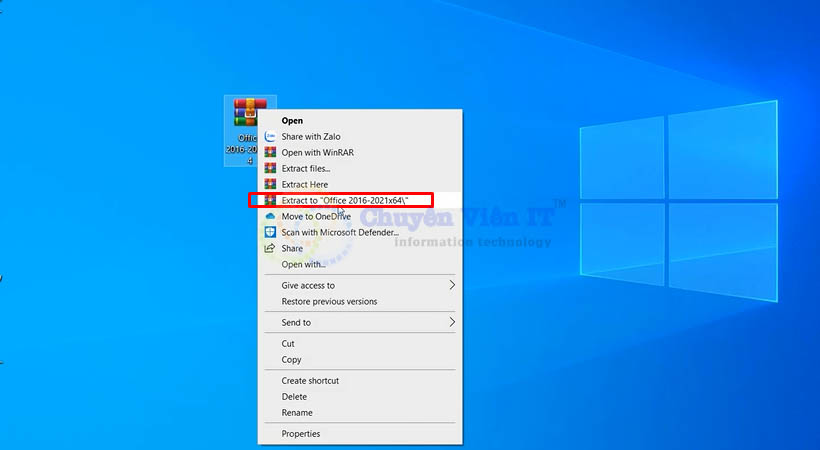Click the icon next to Extract files...
This screenshot has width=820, height=450.
[x=270, y=169]
